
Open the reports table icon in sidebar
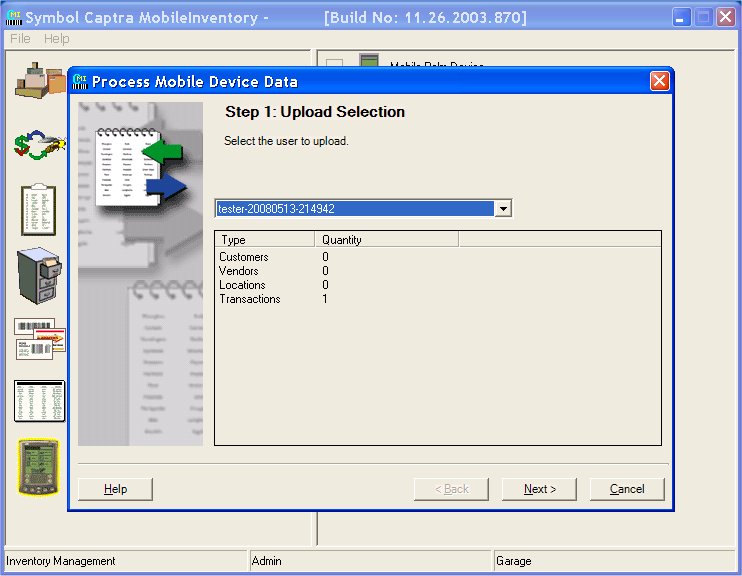pyautogui.click(x=39, y=401)
